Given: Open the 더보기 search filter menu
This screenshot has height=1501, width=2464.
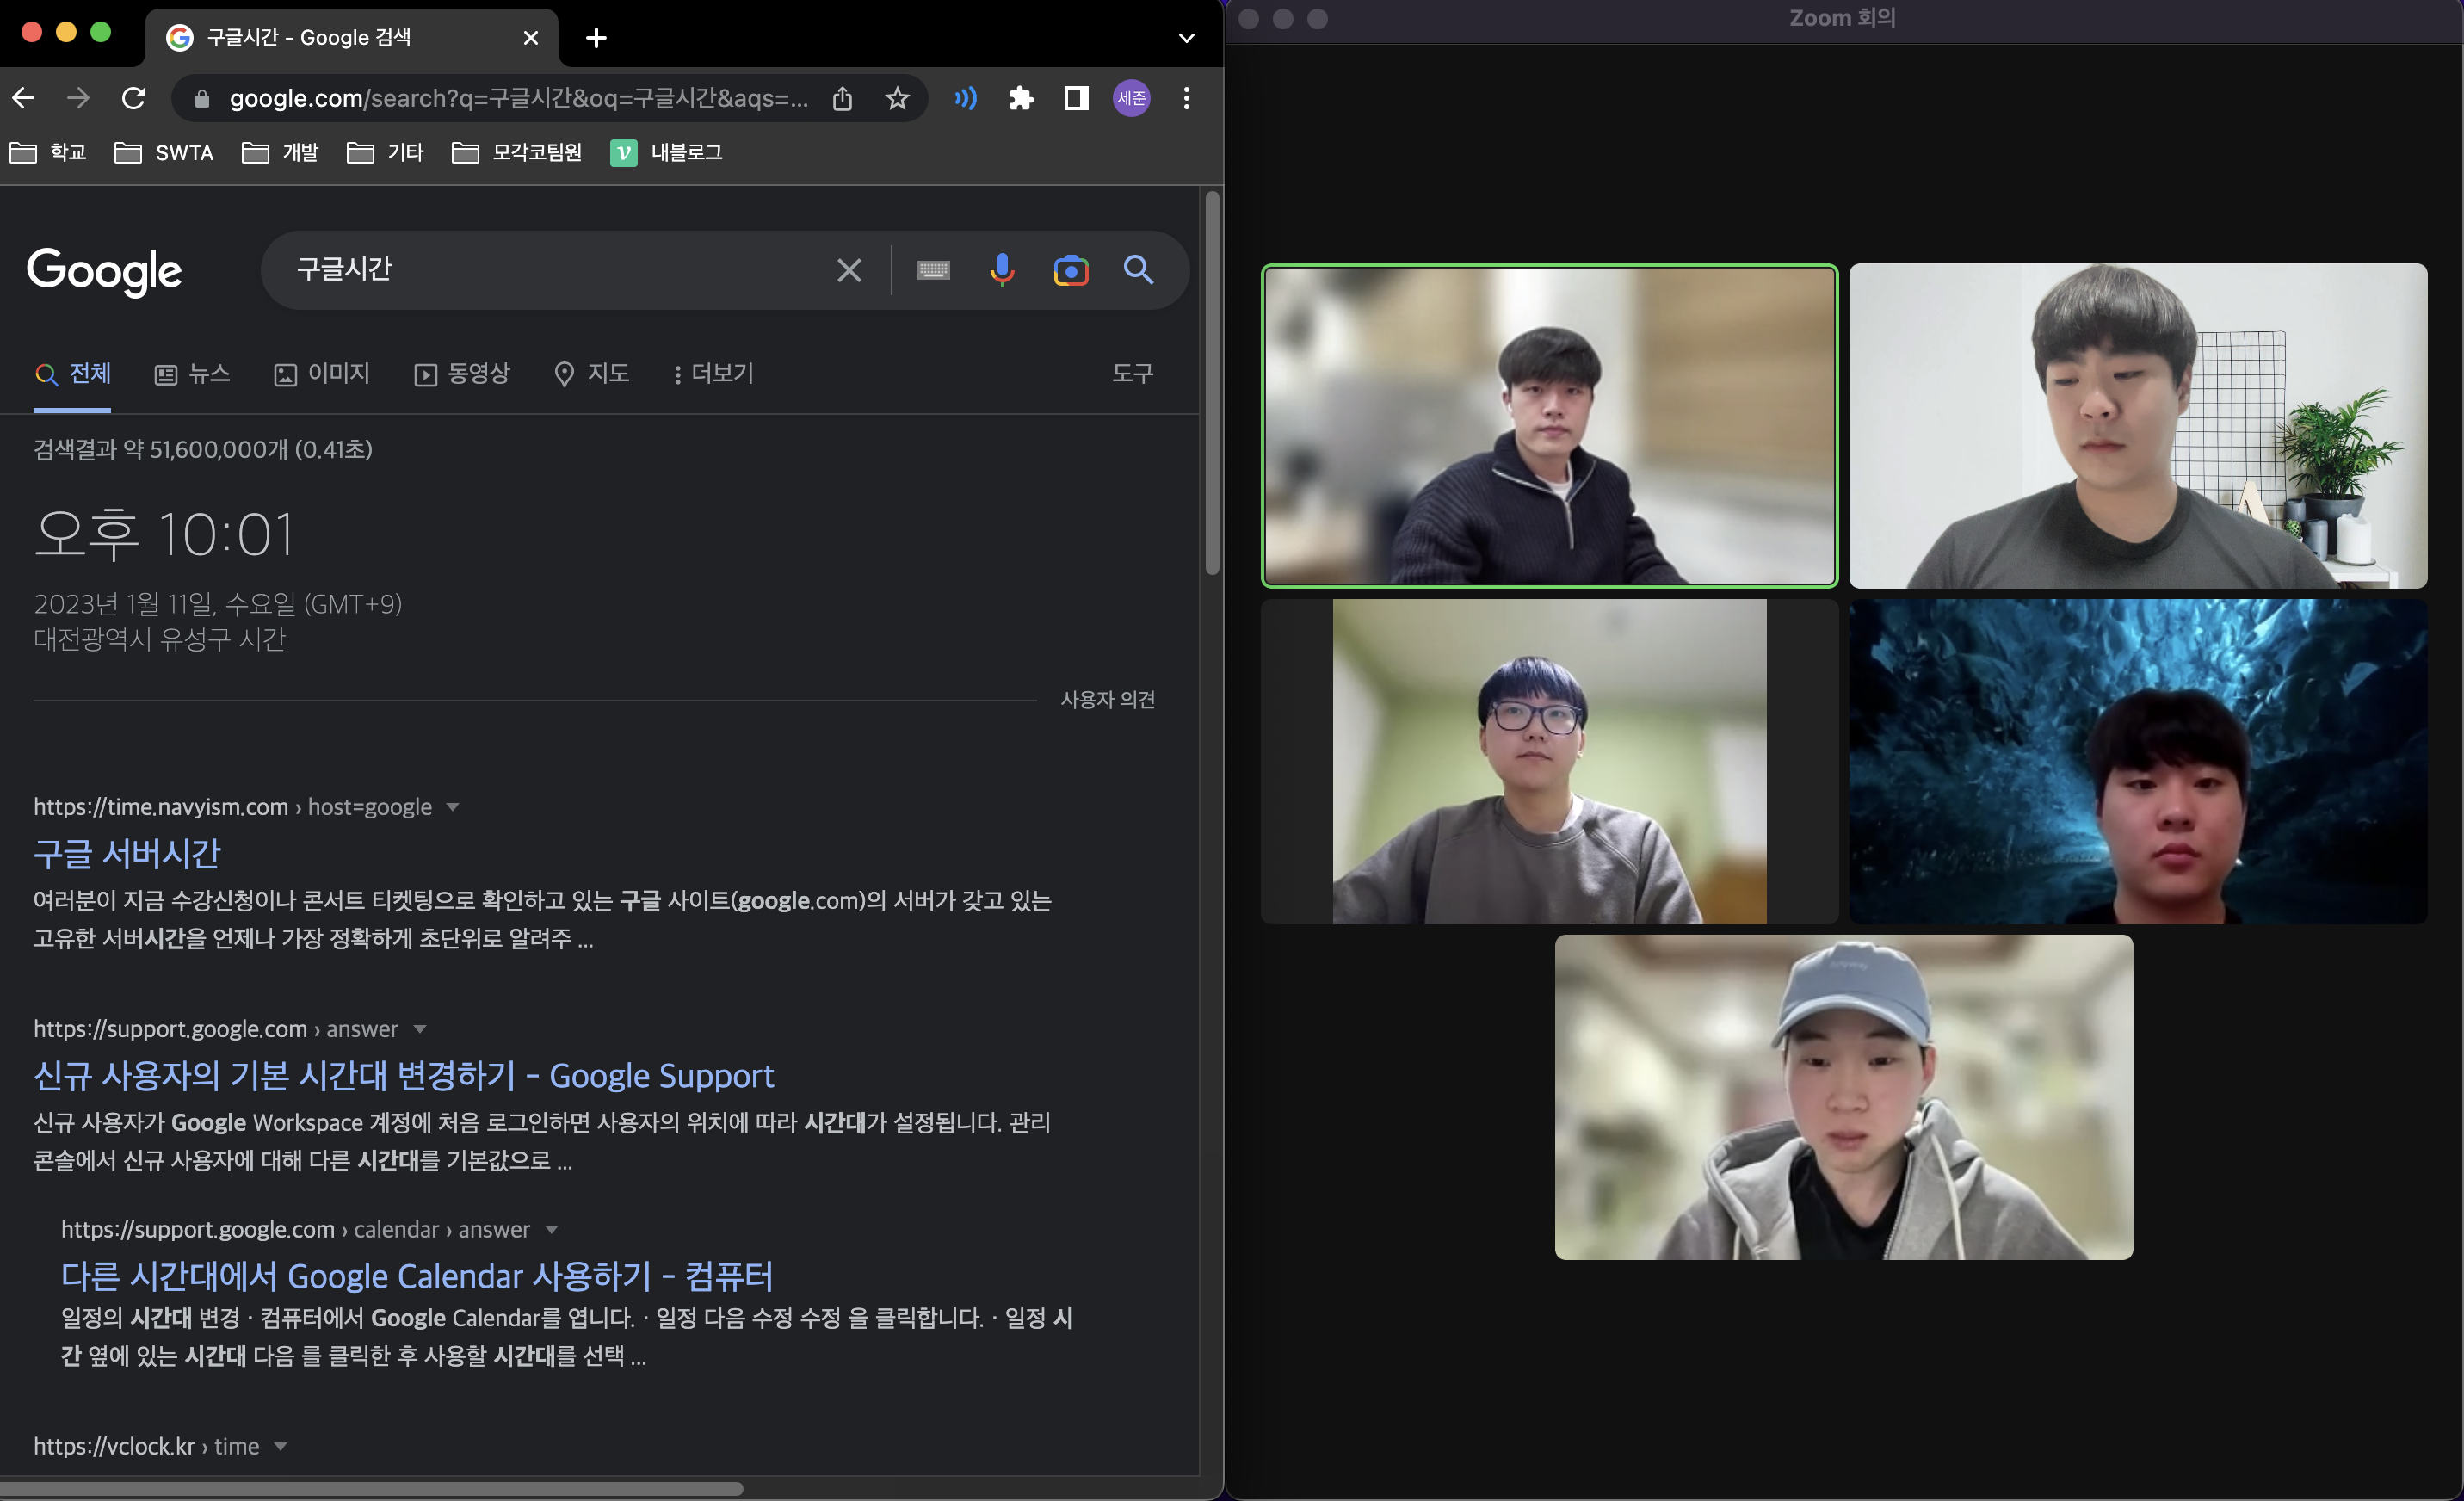Looking at the screenshot, I should [x=714, y=374].
